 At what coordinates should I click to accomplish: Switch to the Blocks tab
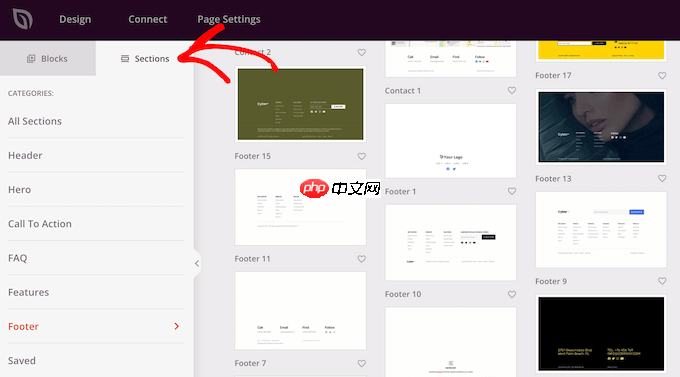tap(48, 59)
